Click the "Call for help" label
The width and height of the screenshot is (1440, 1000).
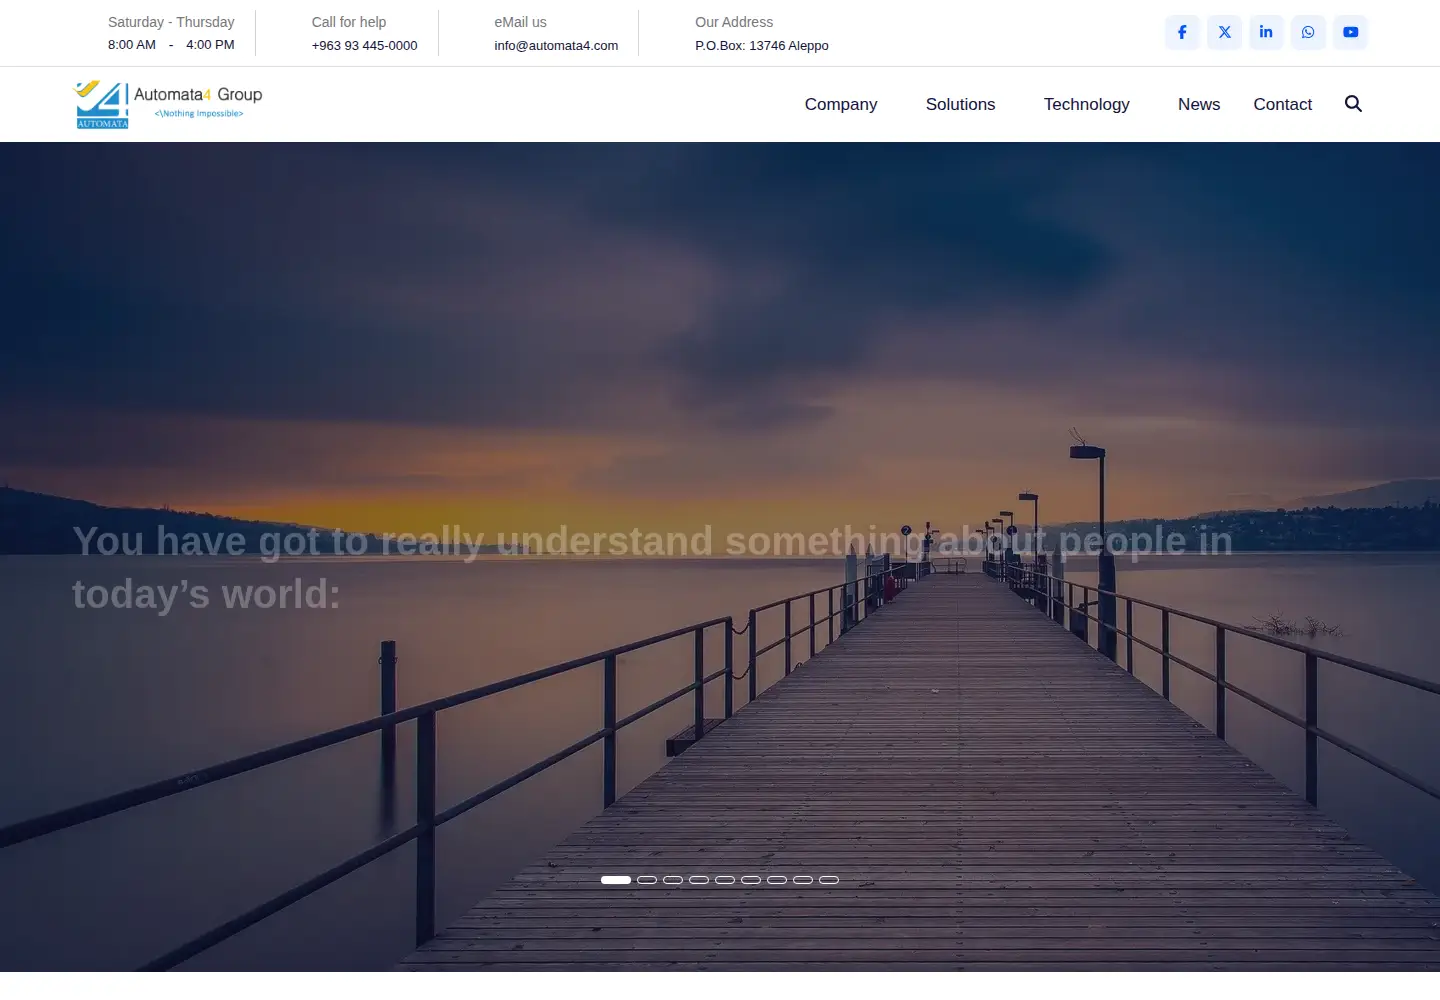pyautogui.click(x=348, y=22)
